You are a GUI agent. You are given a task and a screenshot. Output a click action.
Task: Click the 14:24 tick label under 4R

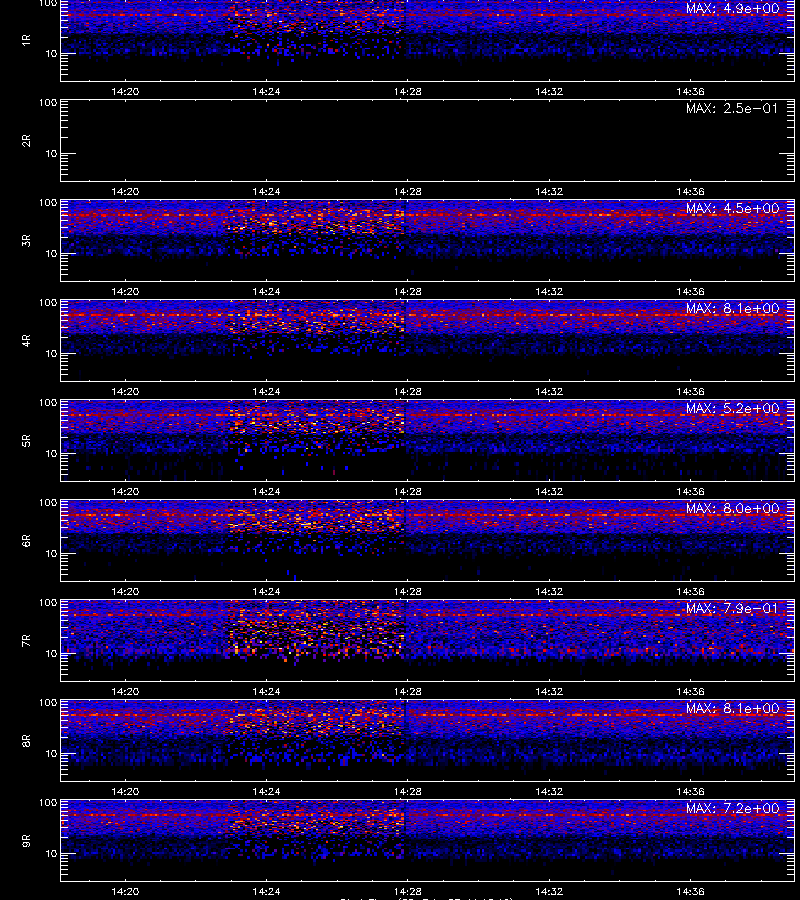point(266,391)
